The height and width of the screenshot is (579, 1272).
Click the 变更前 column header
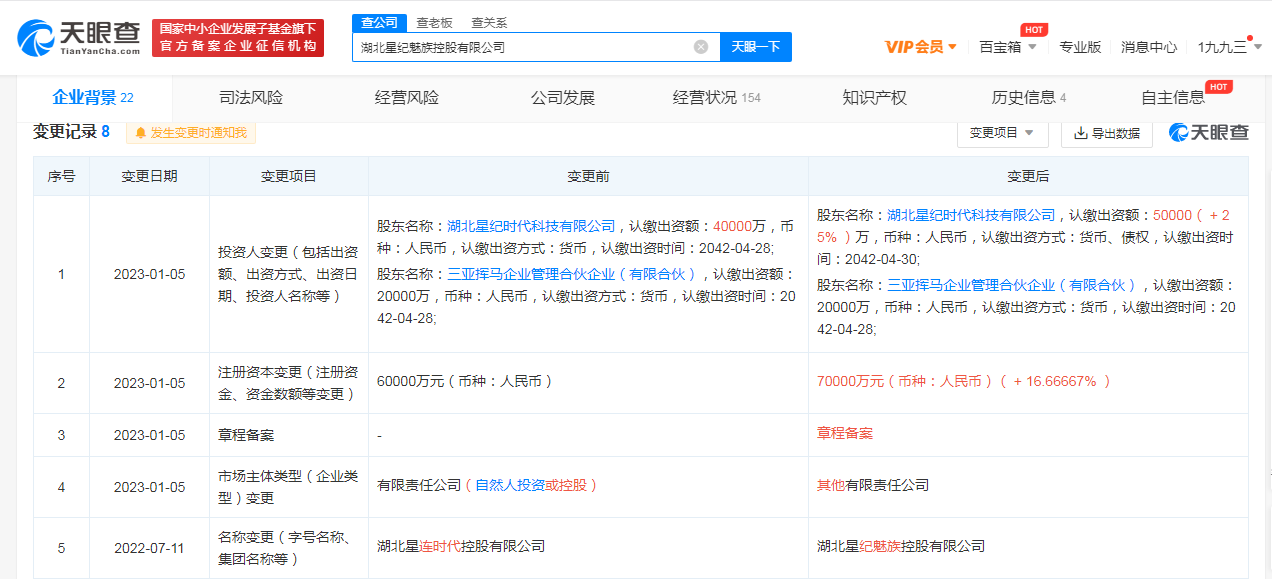click(589, 176)
